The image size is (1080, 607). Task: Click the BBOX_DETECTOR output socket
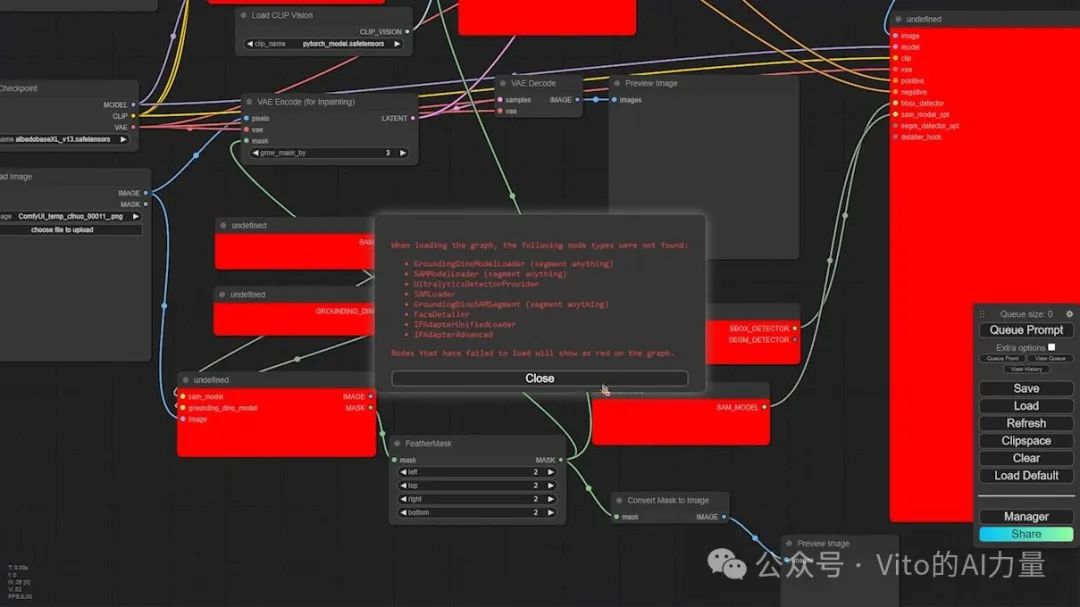pyautogui.click(x=795, y=329)
